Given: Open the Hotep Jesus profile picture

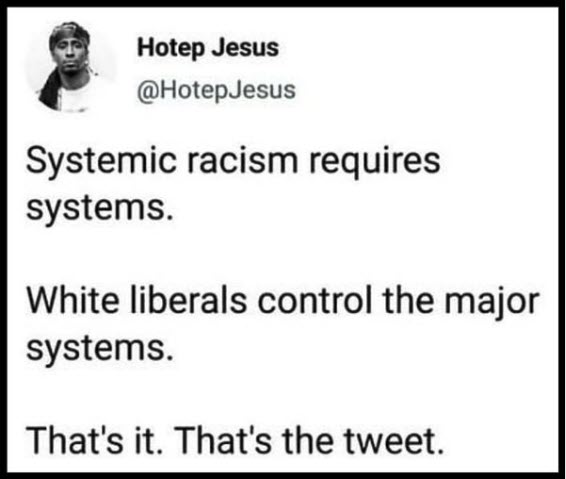Looking at the screenshot, I should [71, 66].
